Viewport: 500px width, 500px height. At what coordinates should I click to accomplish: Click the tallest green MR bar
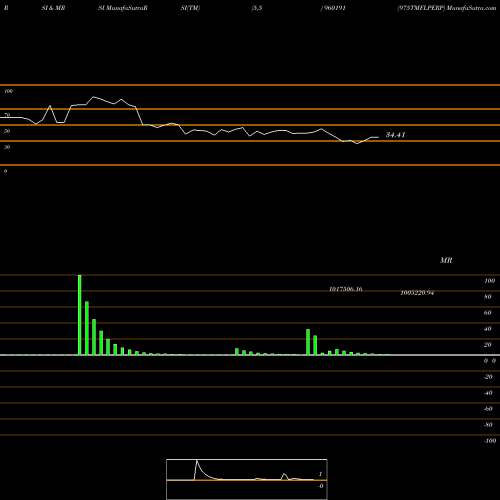point(80,315)
